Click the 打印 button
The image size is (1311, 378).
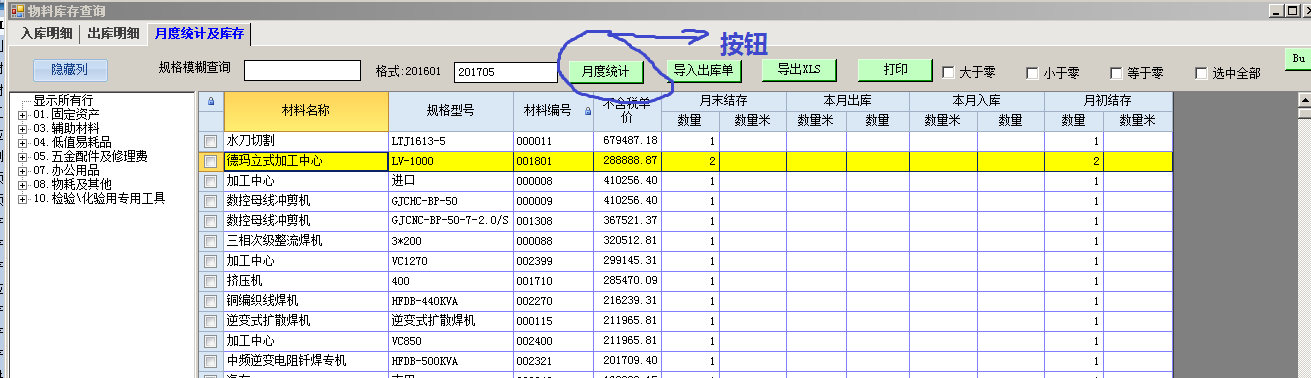(895, 69)
